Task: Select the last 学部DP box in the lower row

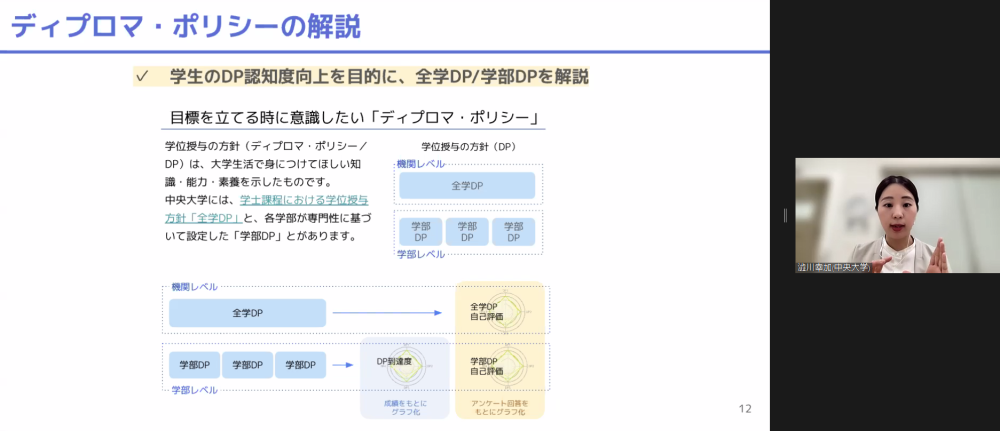Action: click(x=300, y=365)
